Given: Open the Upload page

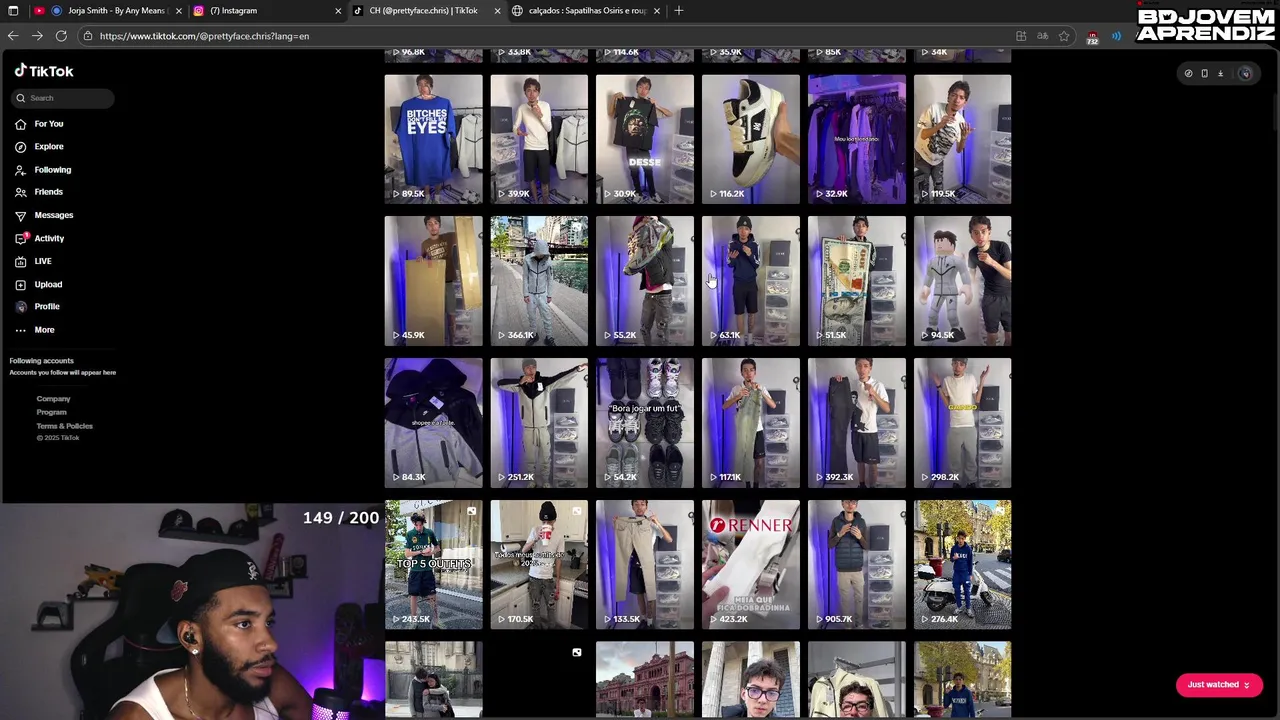Looking at the screenshot, I should 40,284.
